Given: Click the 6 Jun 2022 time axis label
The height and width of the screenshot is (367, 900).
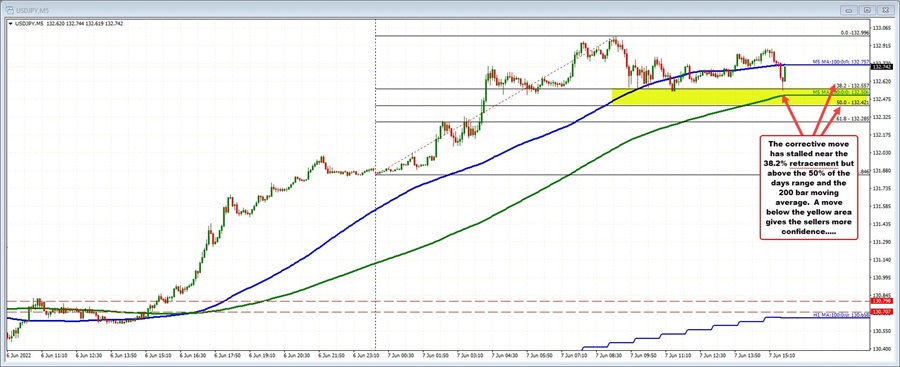Looking at the screenshot, I should pyautogui.click(x=18, y=356).
